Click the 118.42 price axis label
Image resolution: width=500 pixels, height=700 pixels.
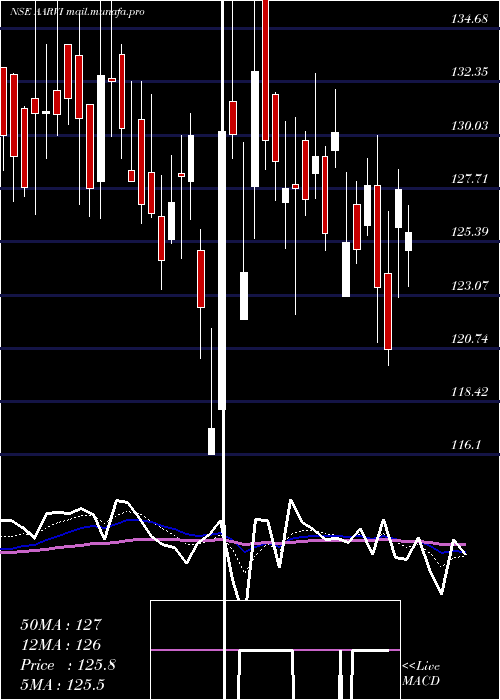[x=470, y=392]
